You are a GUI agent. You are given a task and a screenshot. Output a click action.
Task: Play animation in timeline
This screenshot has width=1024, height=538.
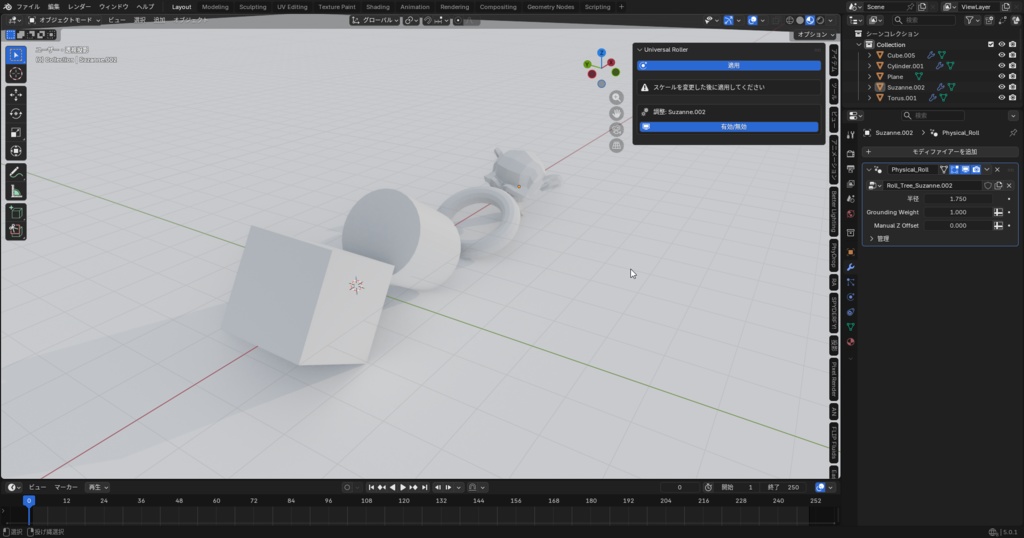[x=403, y=488]
